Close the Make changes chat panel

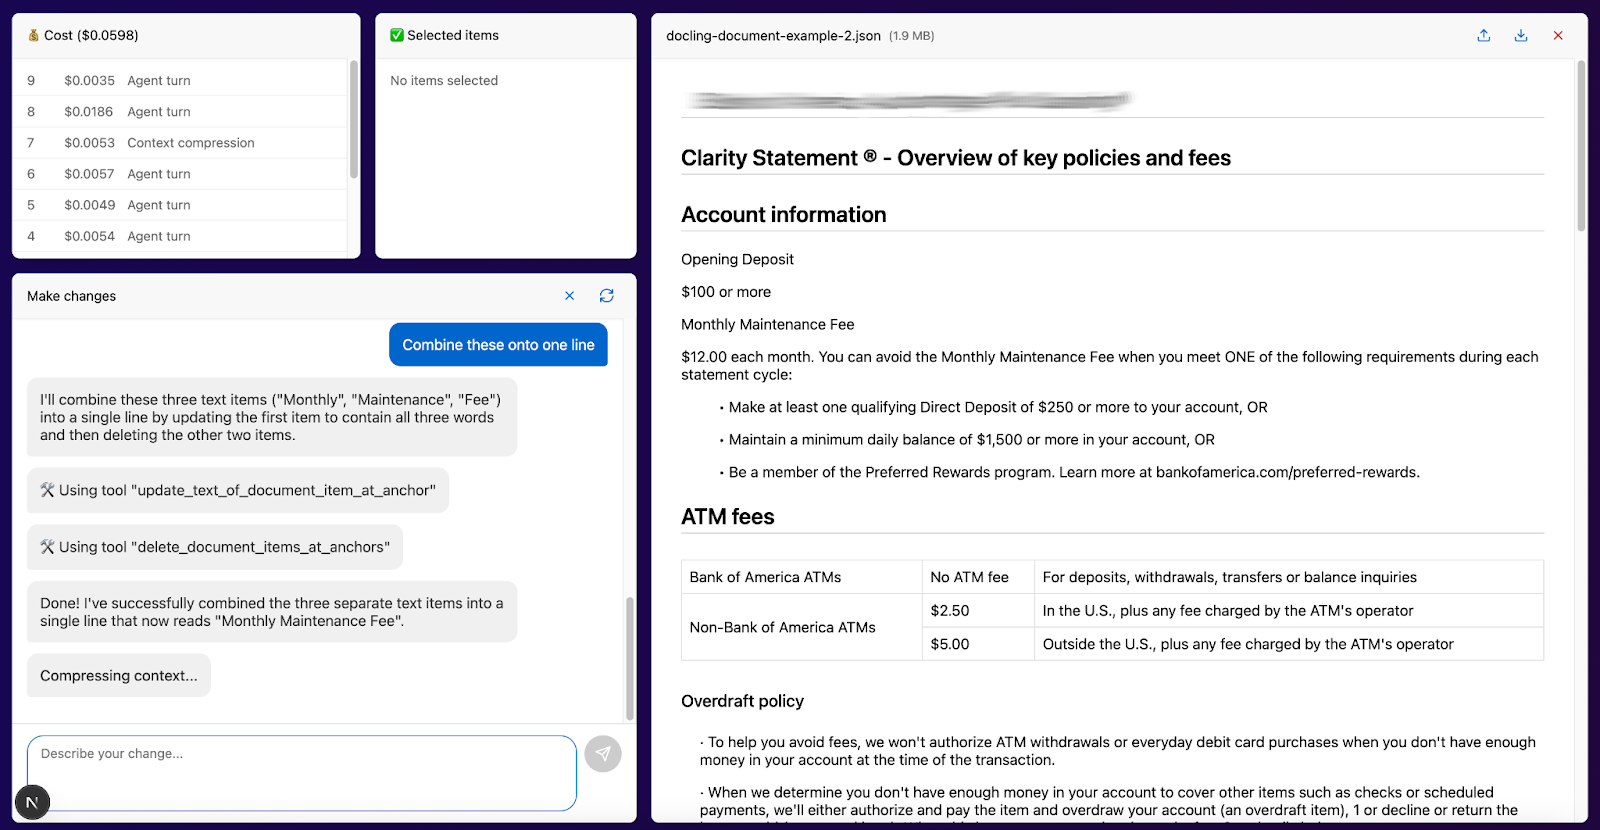point(570,296)
